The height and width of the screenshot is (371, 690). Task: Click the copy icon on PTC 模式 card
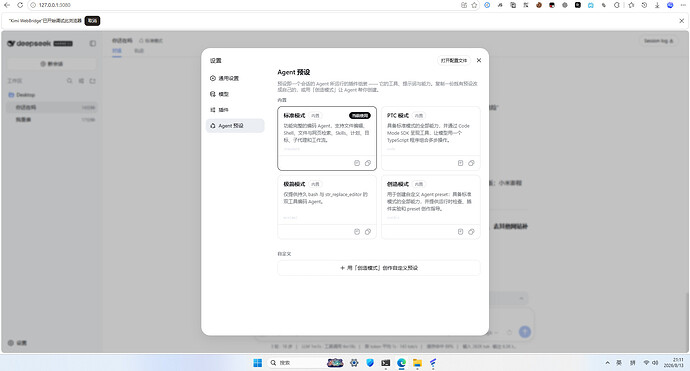click(471, 163)
